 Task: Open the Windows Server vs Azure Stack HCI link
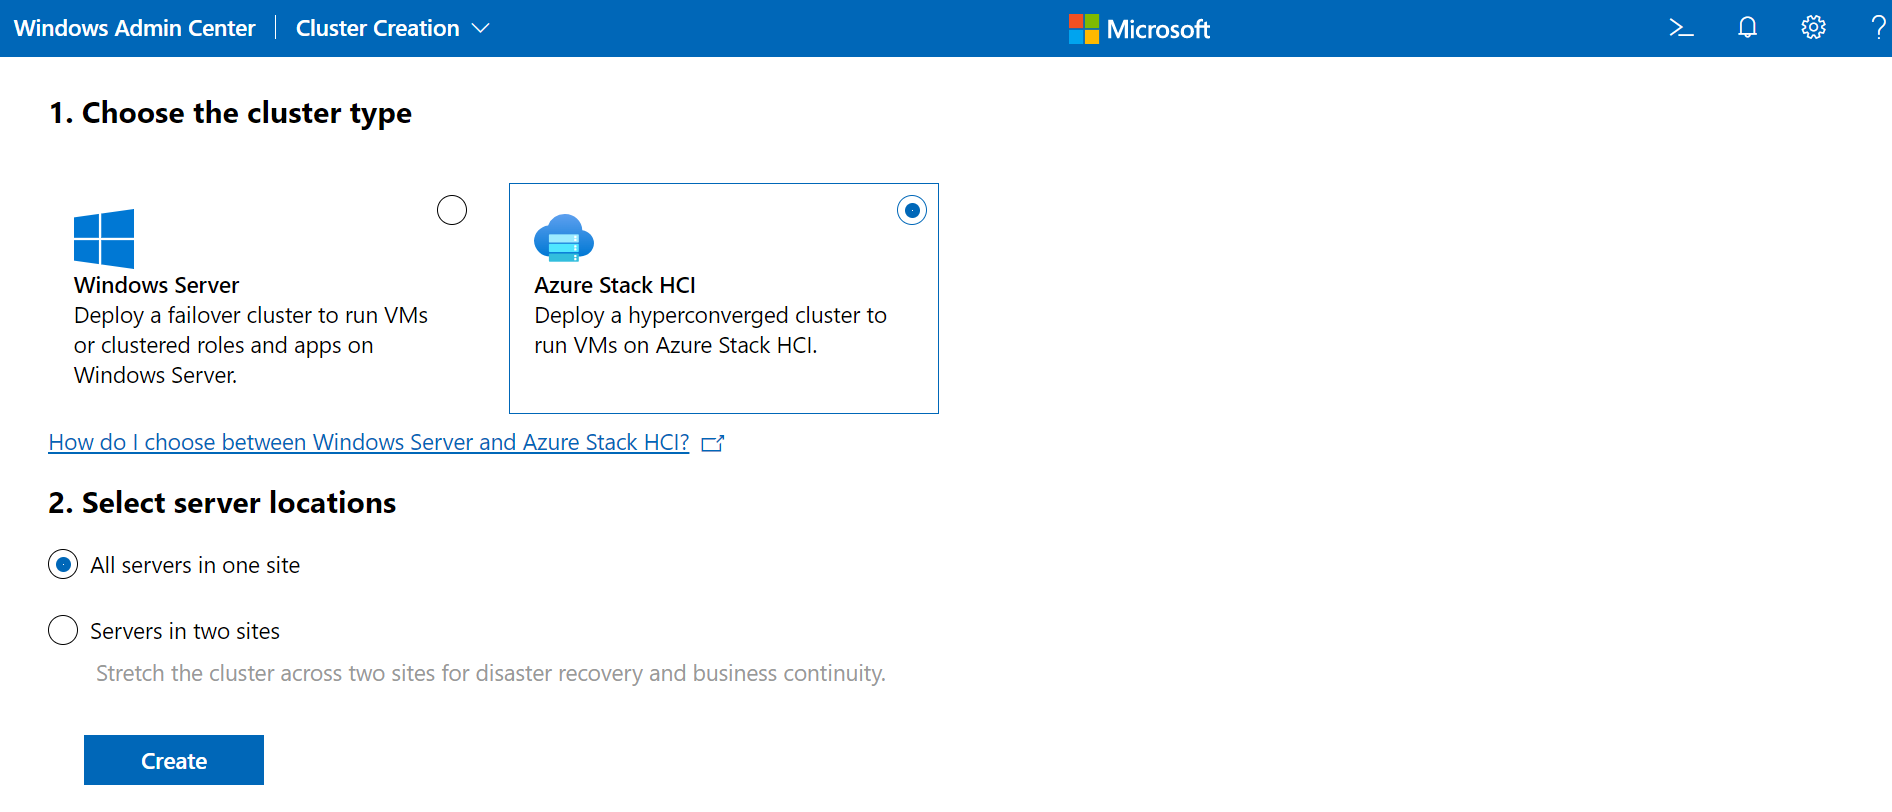coord(368,442)
